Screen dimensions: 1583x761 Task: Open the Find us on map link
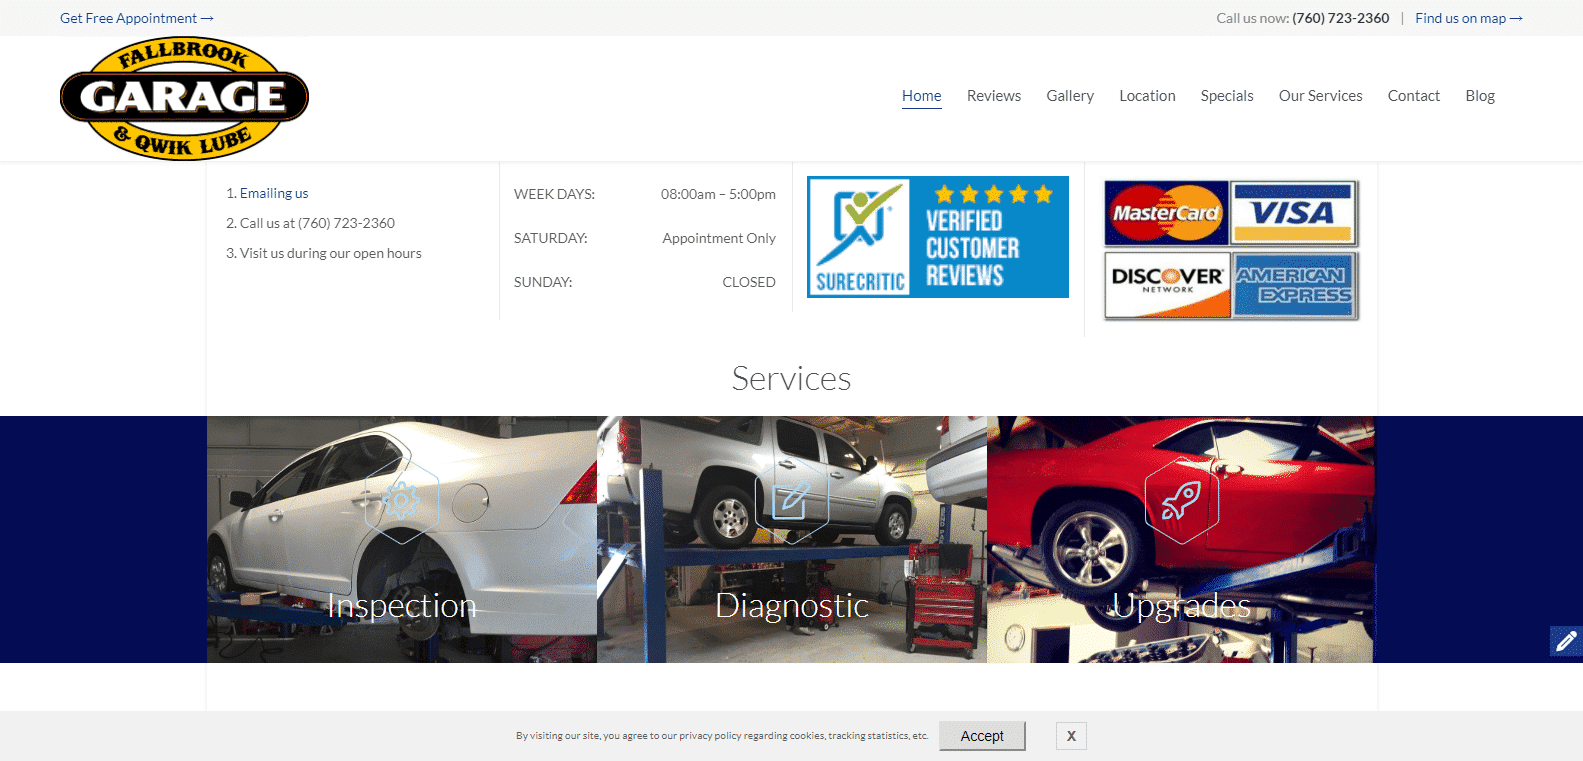click(1468, 18)
